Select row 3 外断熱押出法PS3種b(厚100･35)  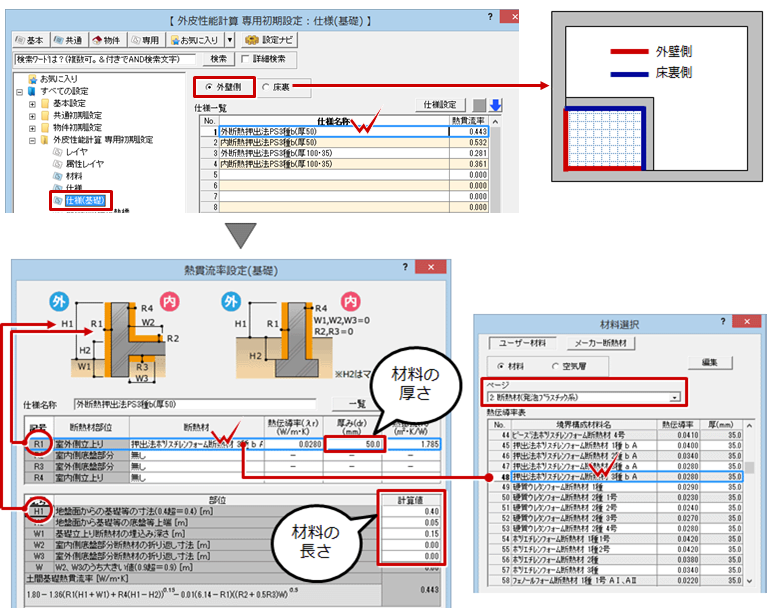coord(344,153)
